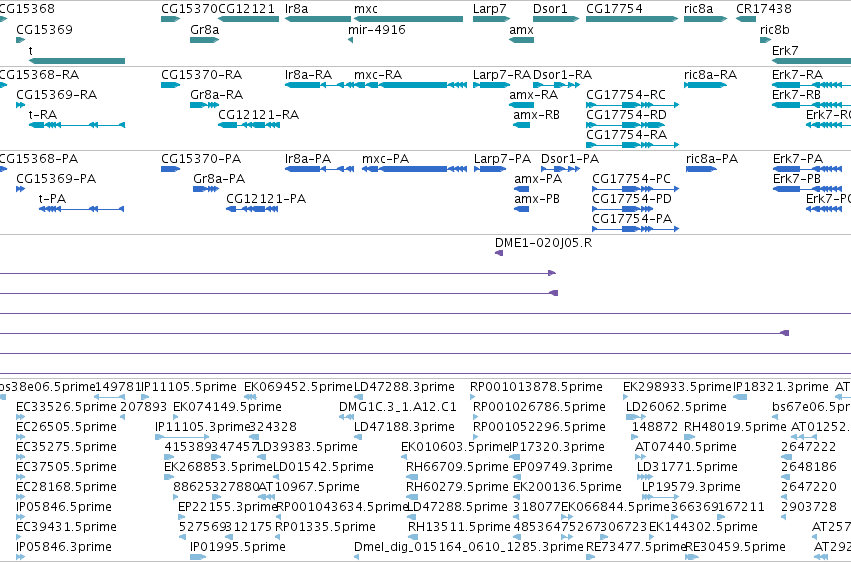
Task: Click the CG17754-RC transcript label
Action: 626,94
